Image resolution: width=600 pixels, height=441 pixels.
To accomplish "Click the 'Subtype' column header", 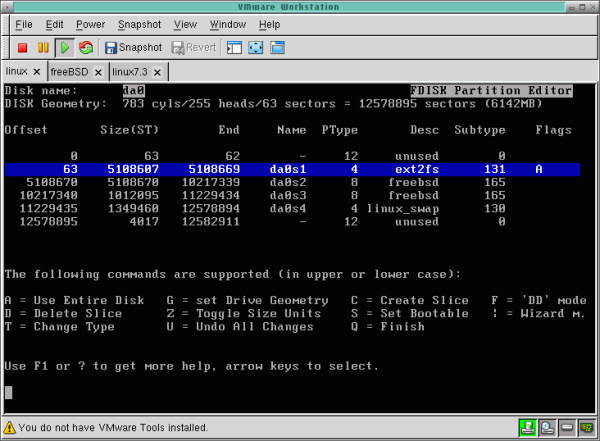I will 480,130.
